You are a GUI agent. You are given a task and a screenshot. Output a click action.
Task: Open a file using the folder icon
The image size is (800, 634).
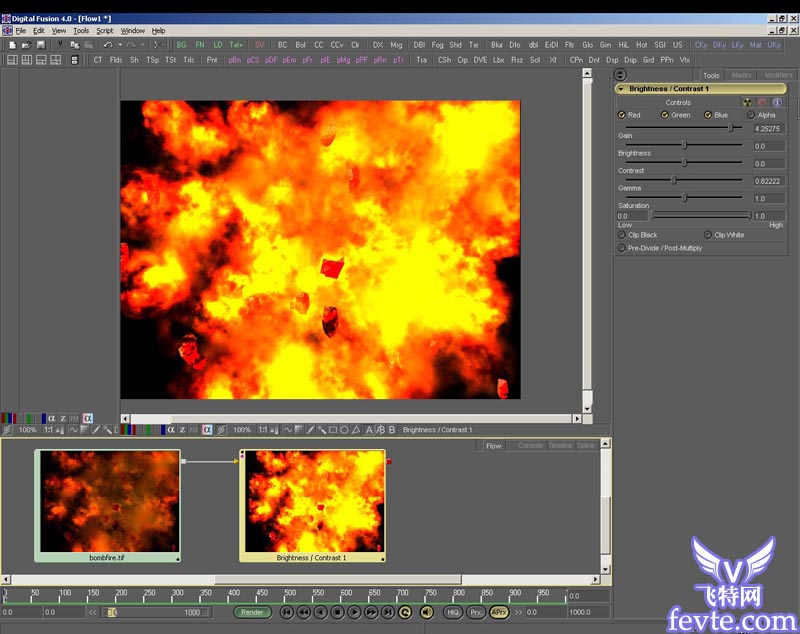(x=26, y=45)
